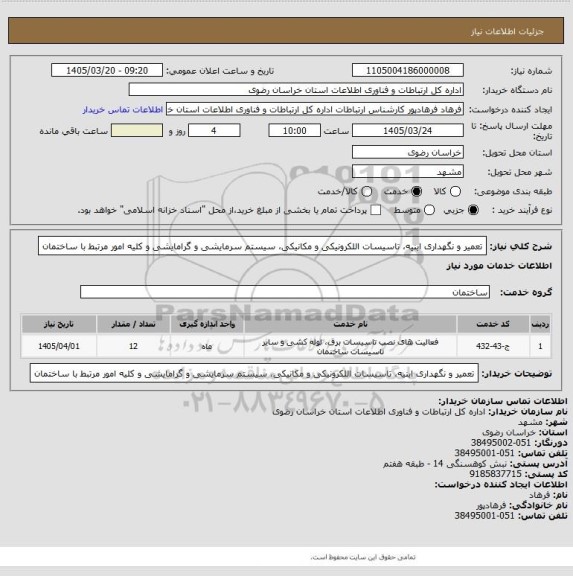
Task: Click the request creator field
Action: pyautogui.click(x=315, y=109)
